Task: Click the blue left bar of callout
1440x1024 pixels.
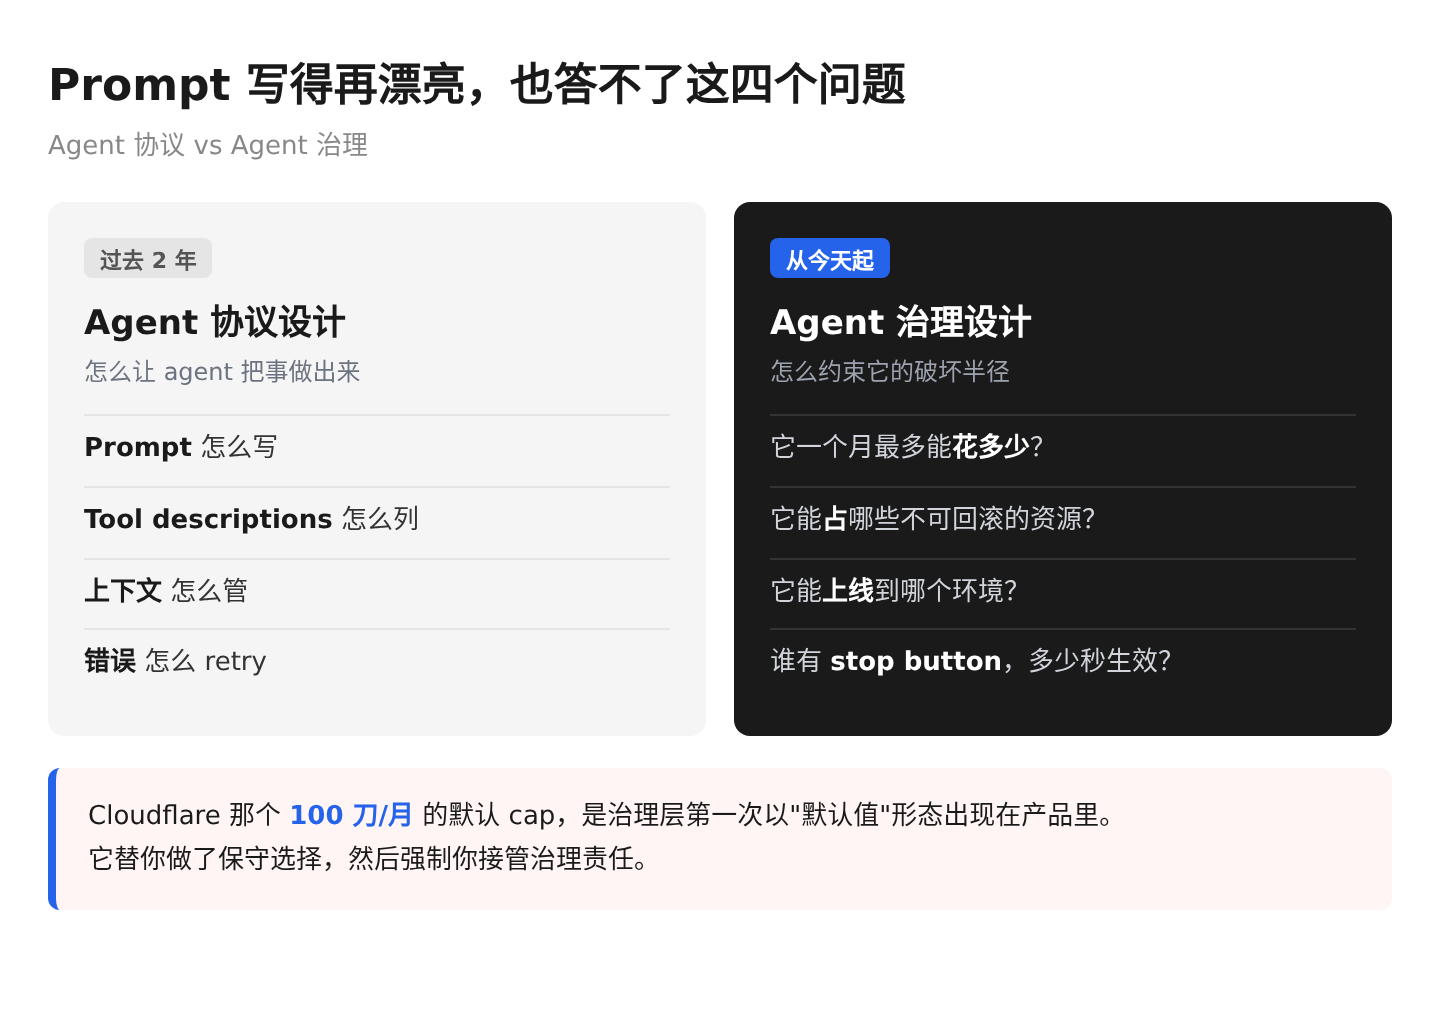Action: point(52,839)
